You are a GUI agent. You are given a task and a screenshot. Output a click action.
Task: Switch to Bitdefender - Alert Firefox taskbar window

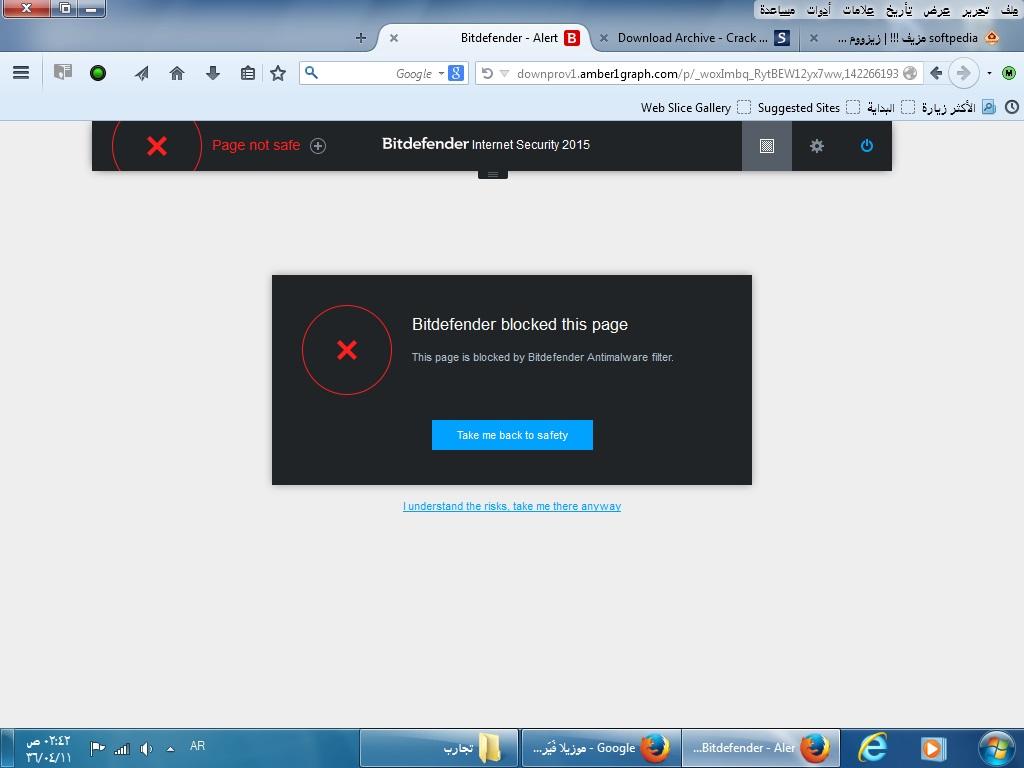click(761, 748)
